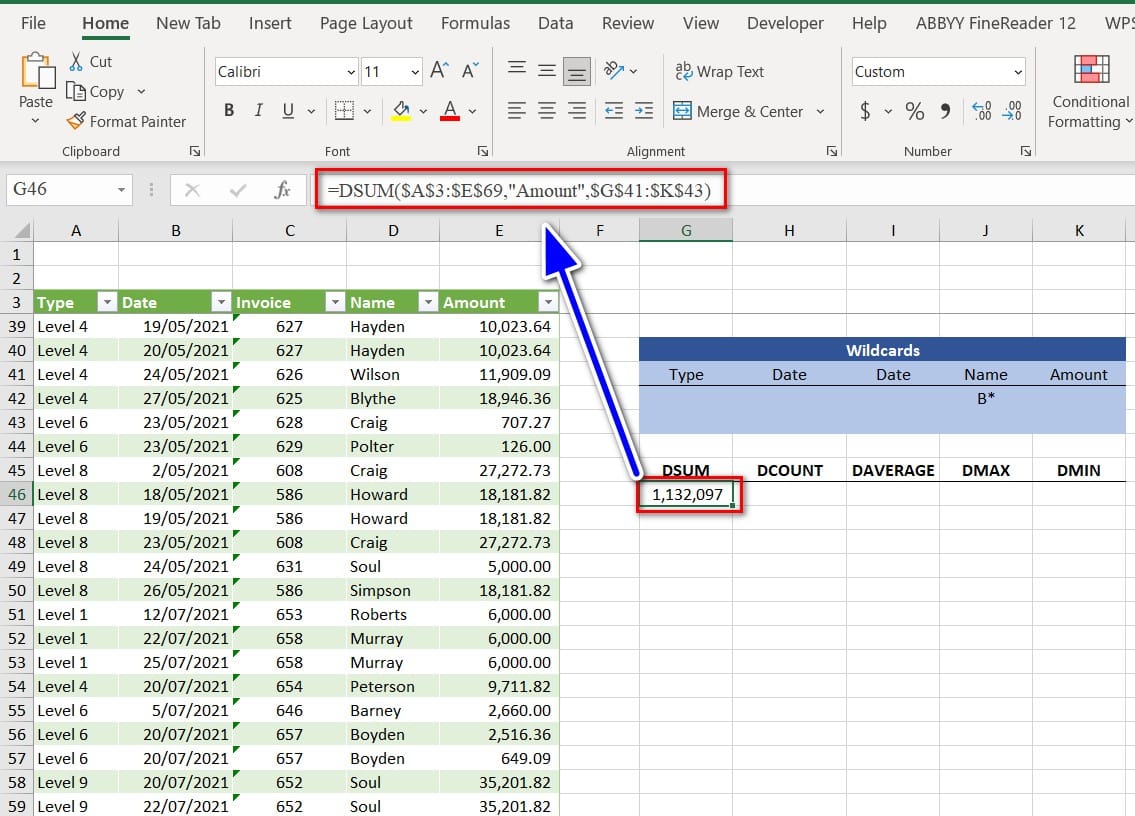The width and height of the screenshot is (1135, 816).
Task: Click the Increase Font Size icon
Action: coord(439,71)
